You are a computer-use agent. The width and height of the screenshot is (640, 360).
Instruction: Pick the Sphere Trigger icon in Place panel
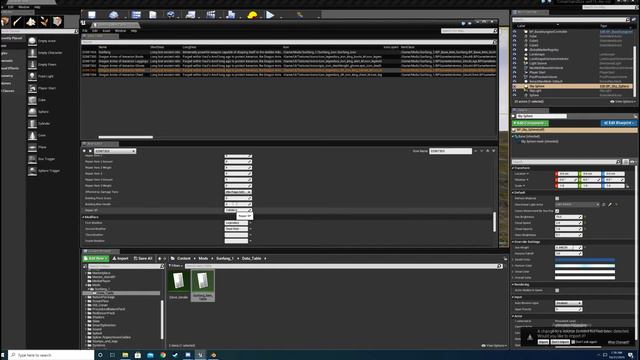click(x=32, y=171)
